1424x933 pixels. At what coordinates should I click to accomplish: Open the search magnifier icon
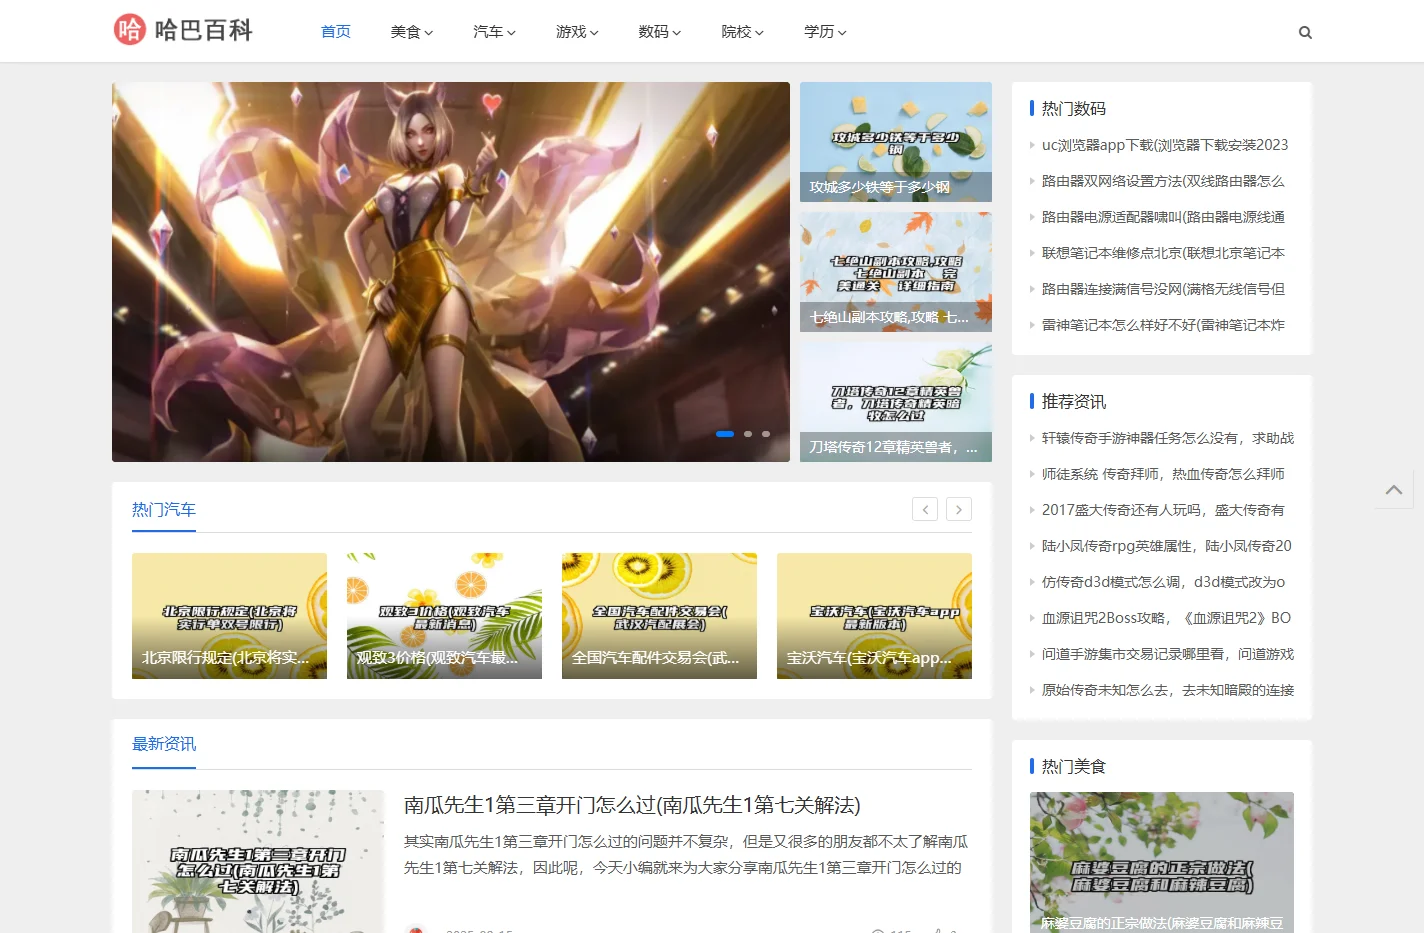(x=1305, y=32)
